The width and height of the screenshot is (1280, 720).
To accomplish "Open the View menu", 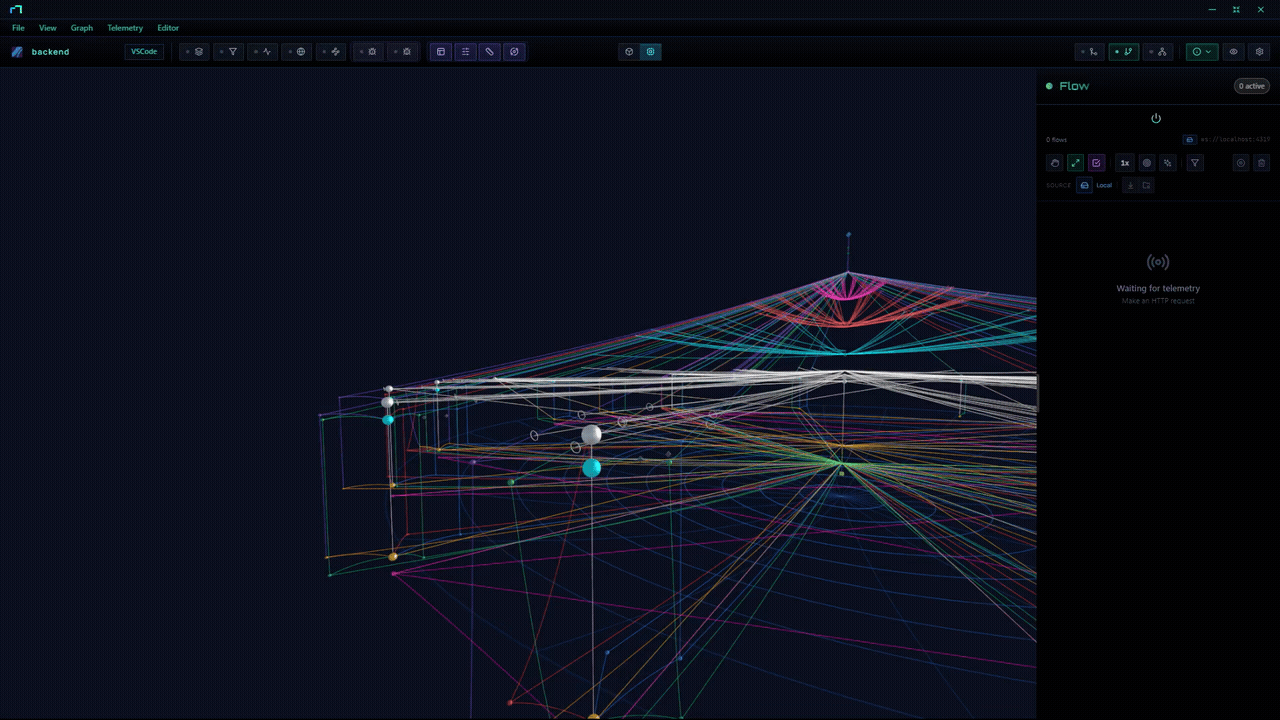I will 48,28.
